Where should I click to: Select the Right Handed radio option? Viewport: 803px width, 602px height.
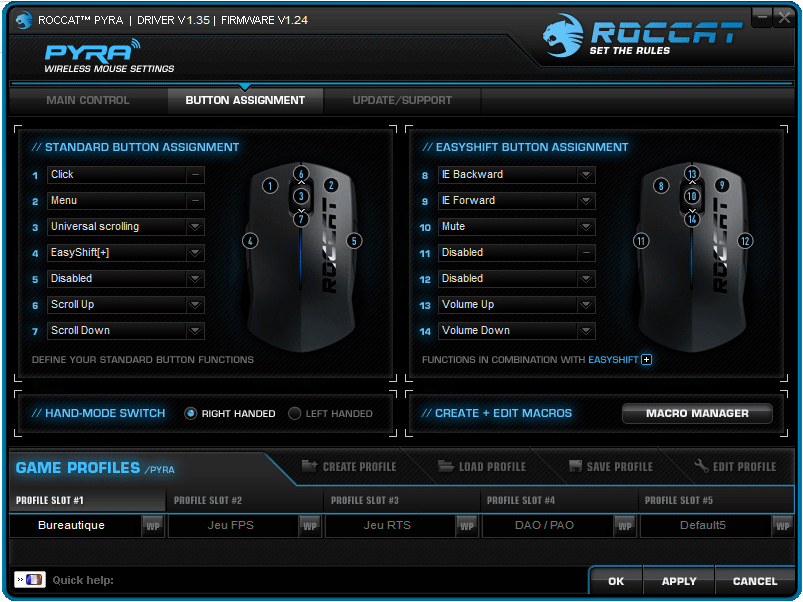(191, 413)
